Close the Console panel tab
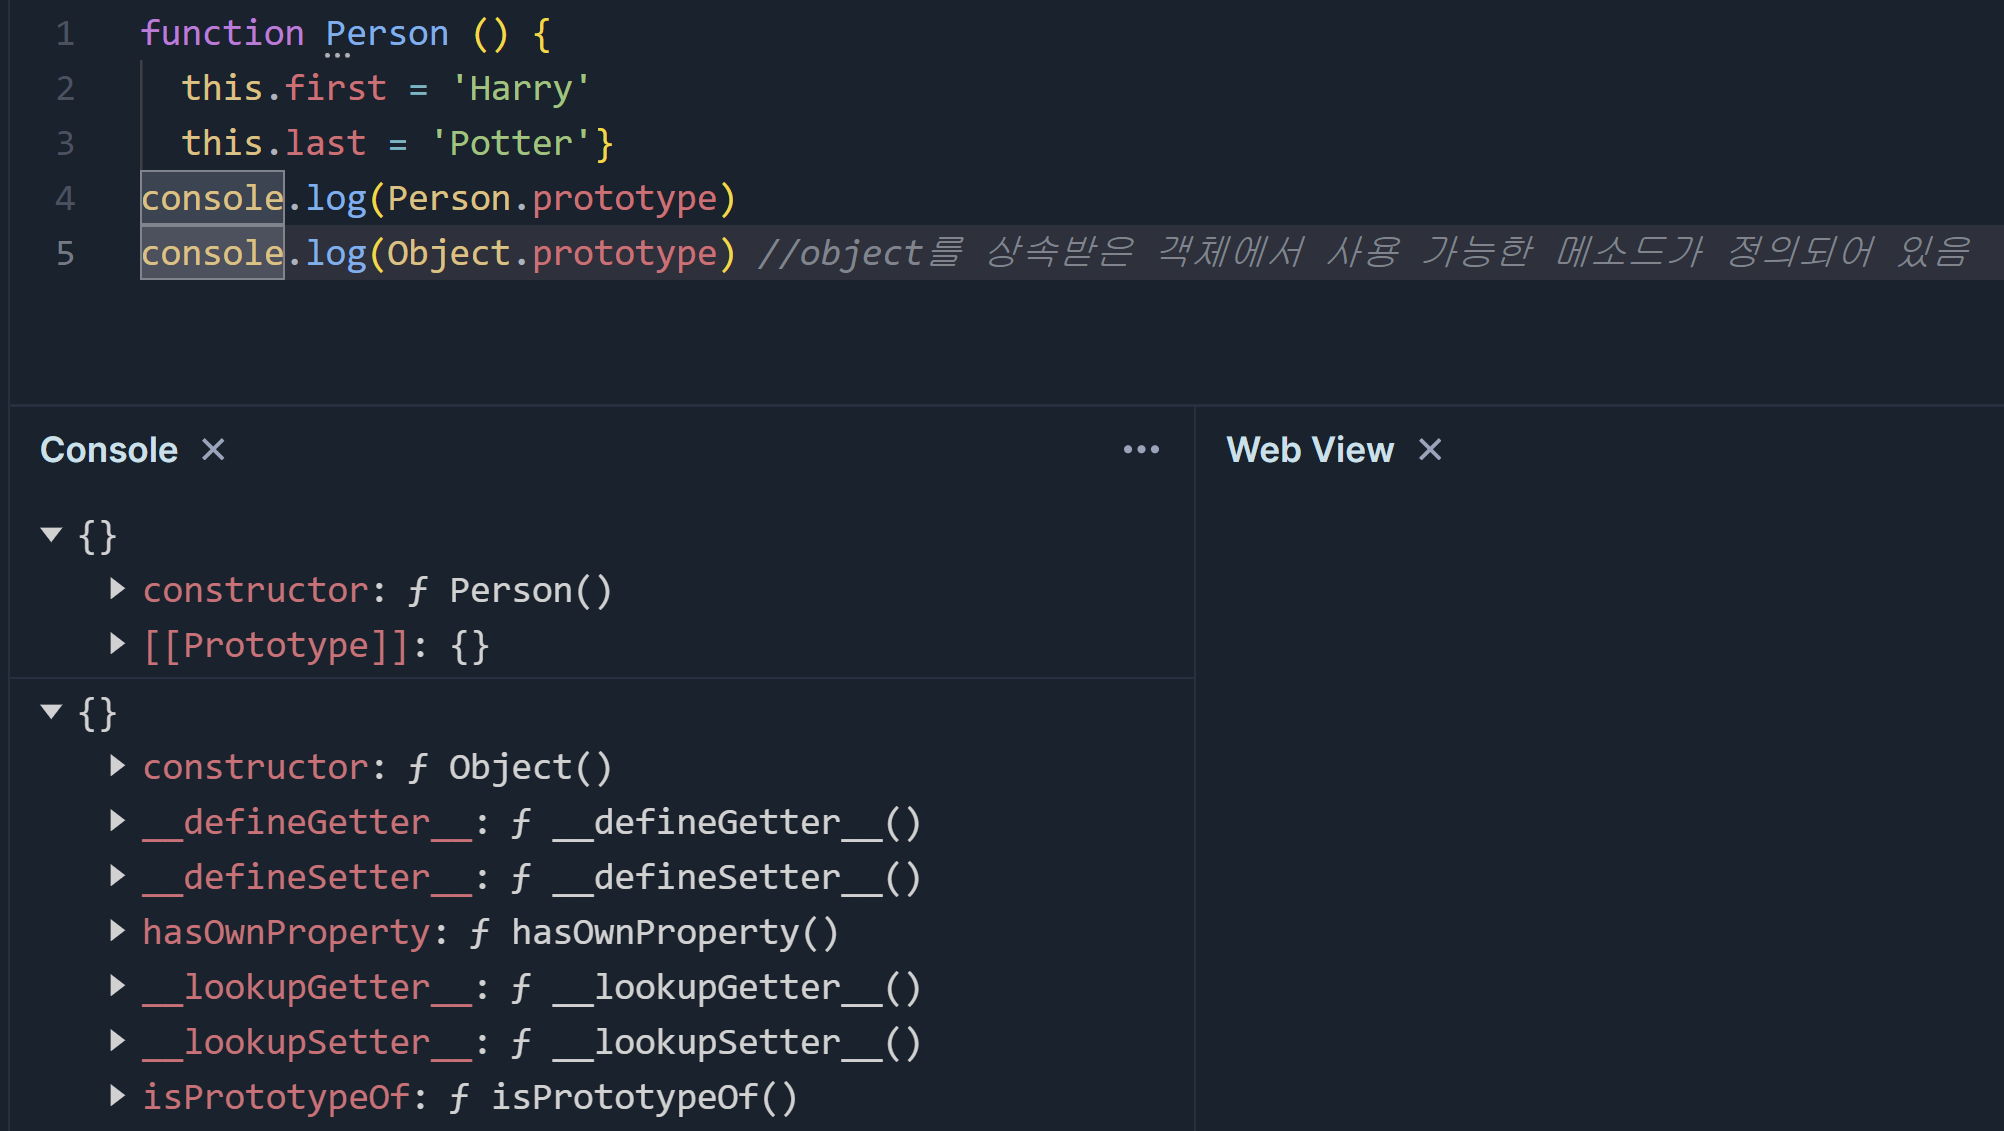2004x1131 pixels. click(x=213, y=450)
